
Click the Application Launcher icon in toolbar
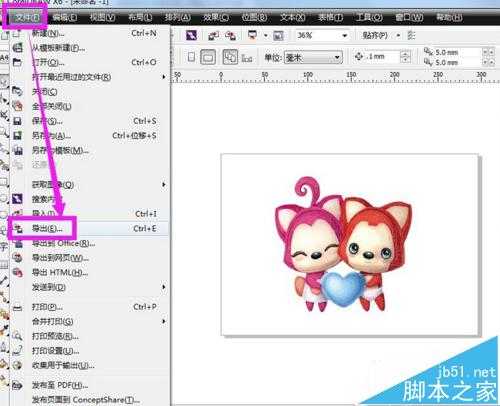point(253,35)
